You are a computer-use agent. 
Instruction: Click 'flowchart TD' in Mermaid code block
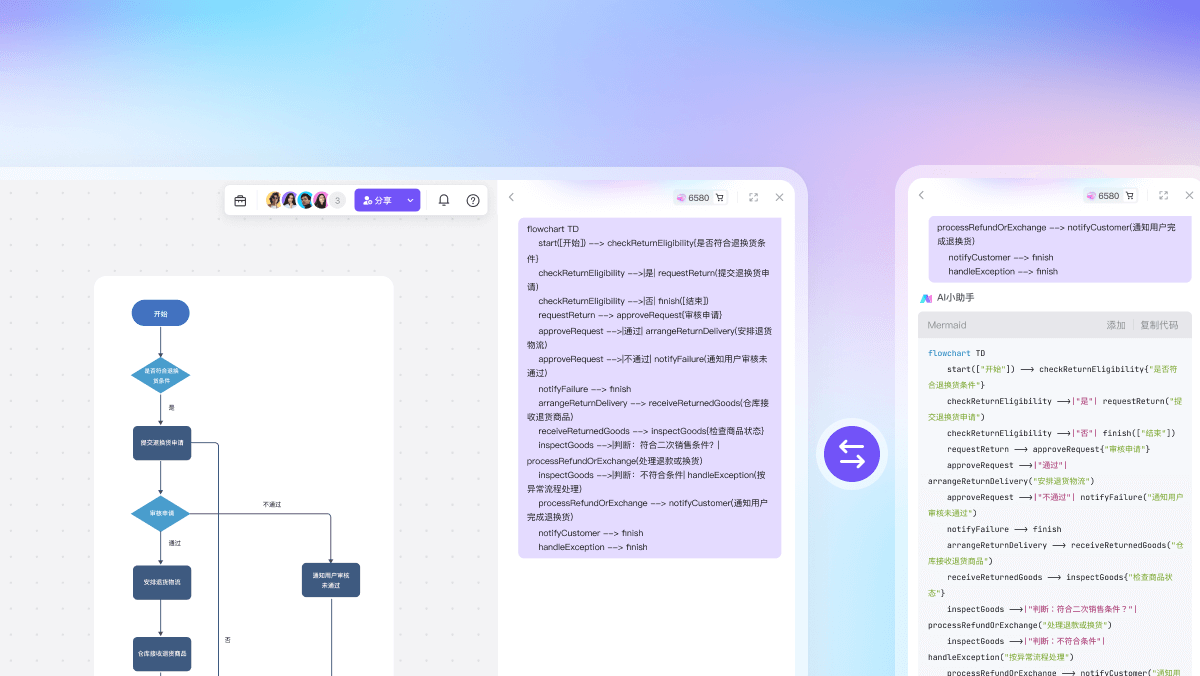coord(956,353)
